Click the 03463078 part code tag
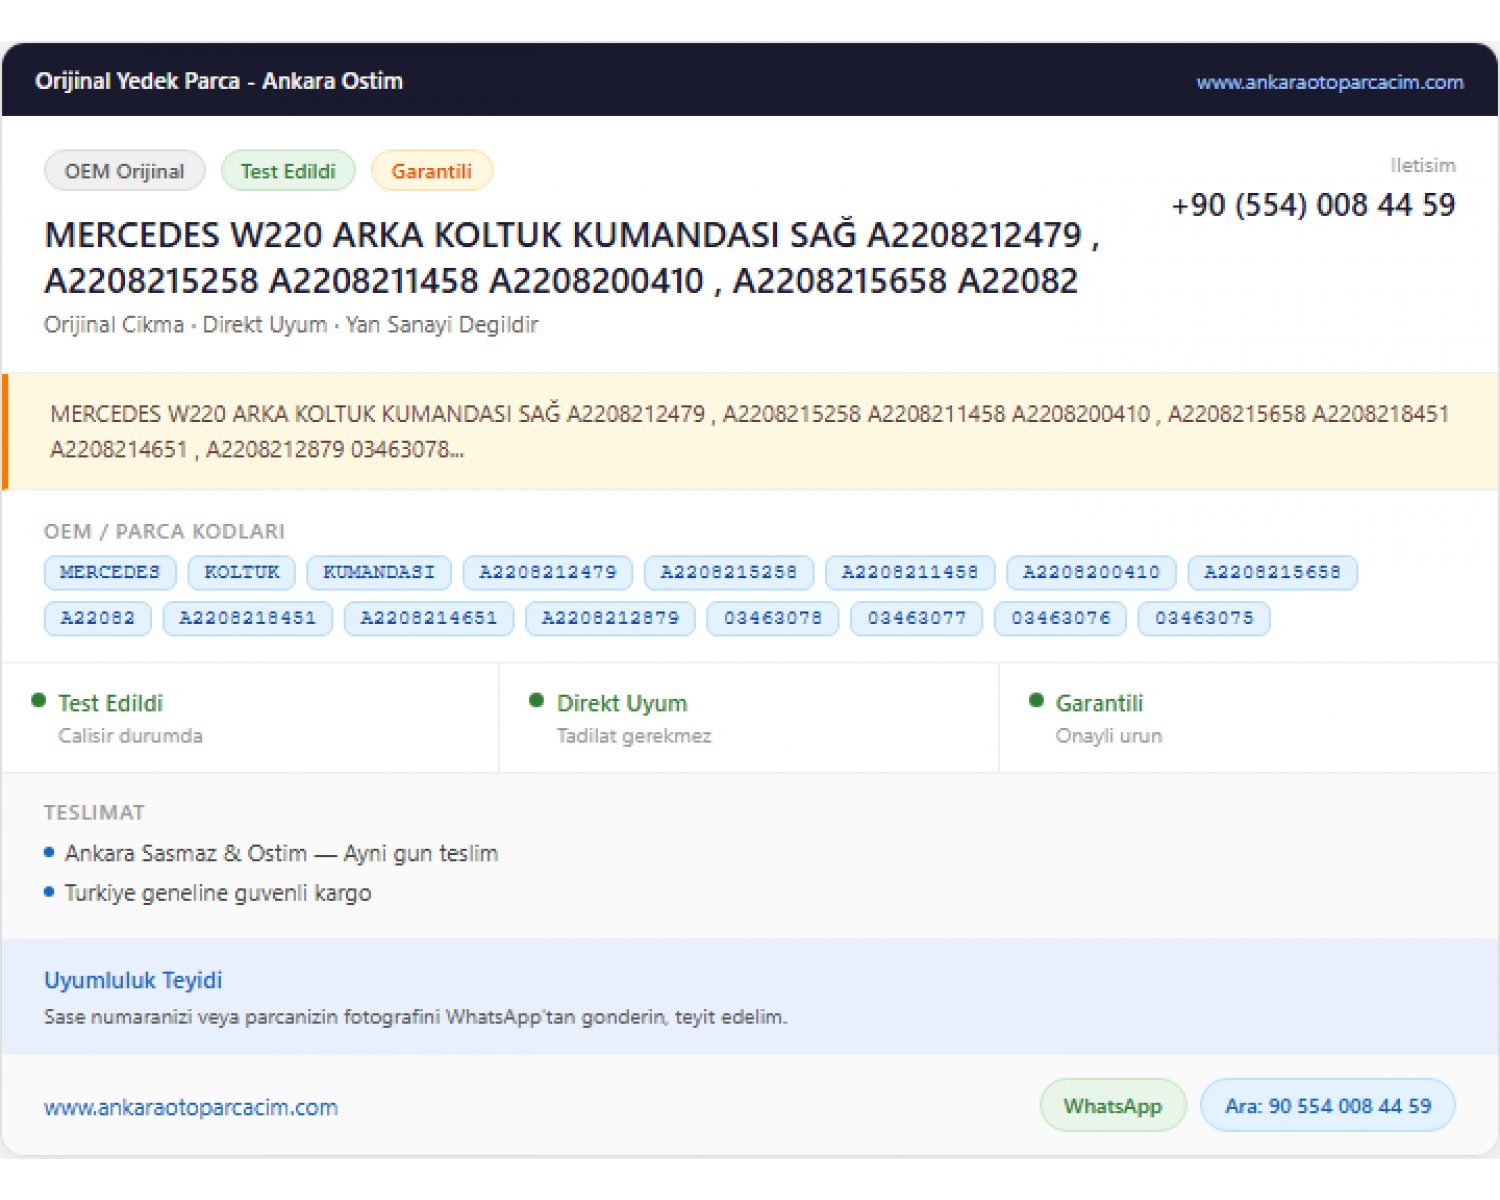The width and height of the screenshot is (1500, 1200). click(x=773, y=618)
